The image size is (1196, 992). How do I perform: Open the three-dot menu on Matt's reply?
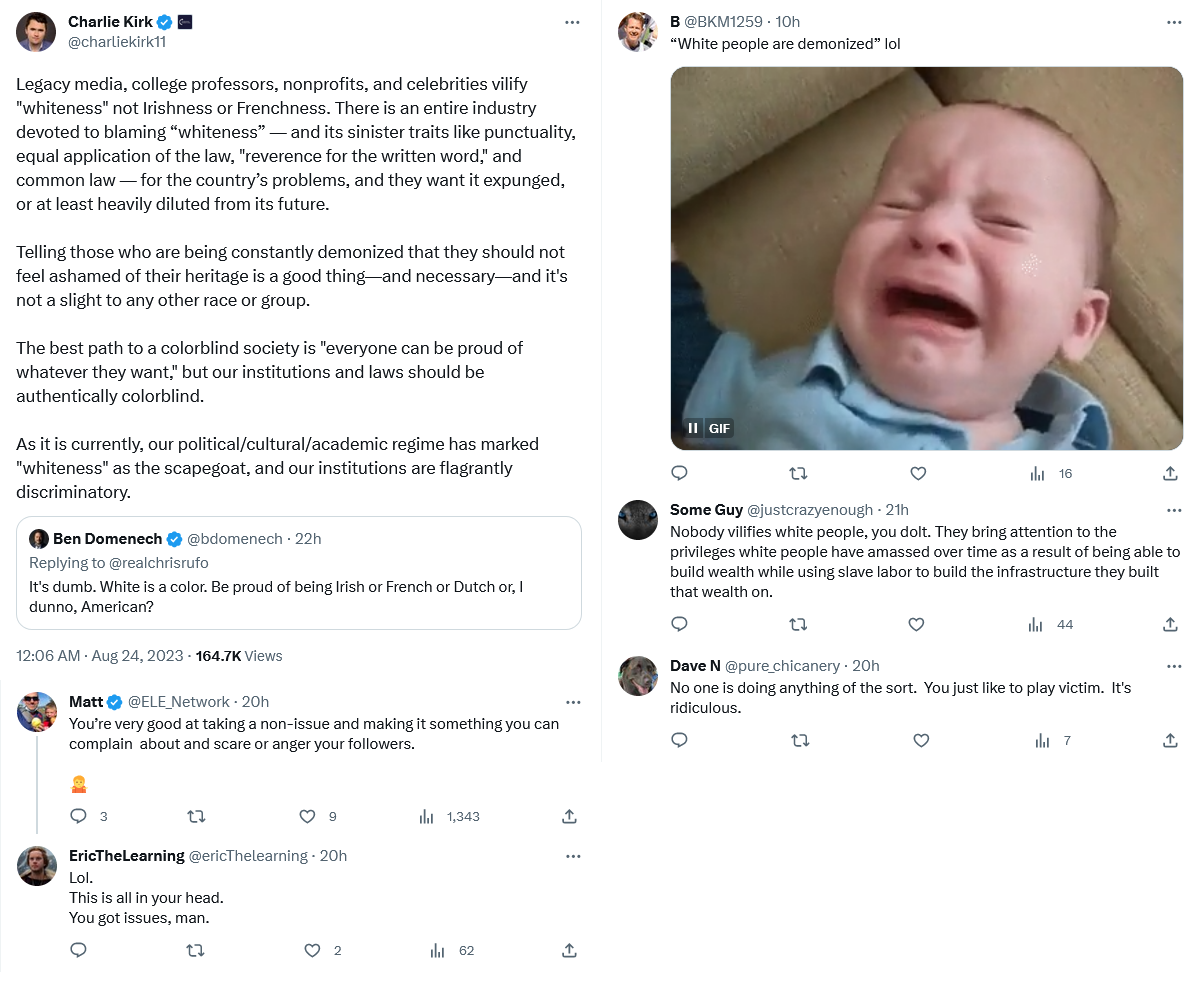pos(573,702)
